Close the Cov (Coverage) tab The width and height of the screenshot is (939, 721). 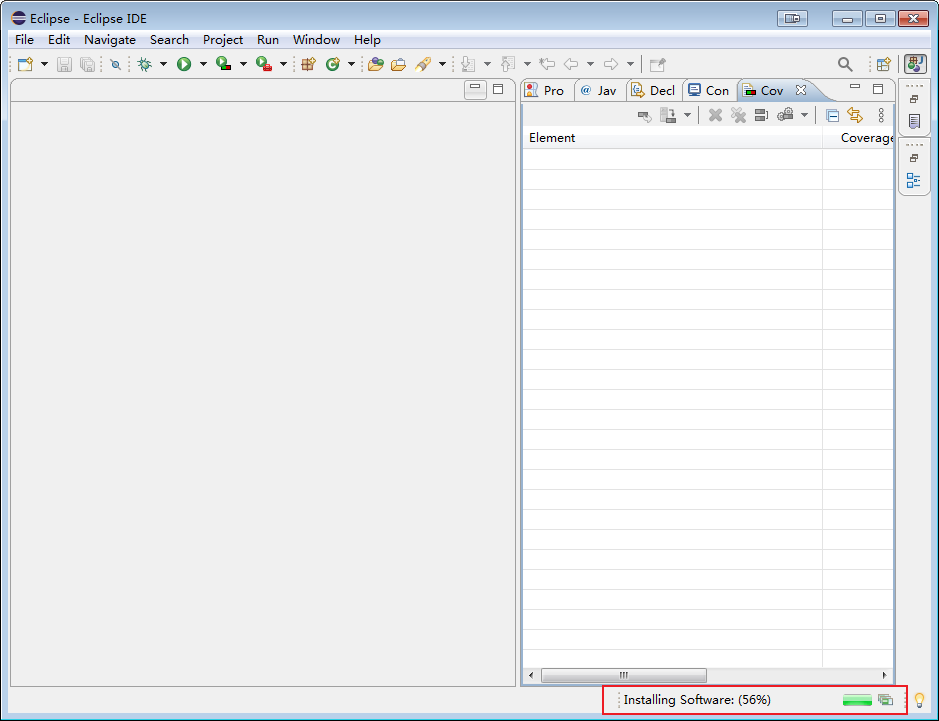pyautogui.click(x=801, y=90)
